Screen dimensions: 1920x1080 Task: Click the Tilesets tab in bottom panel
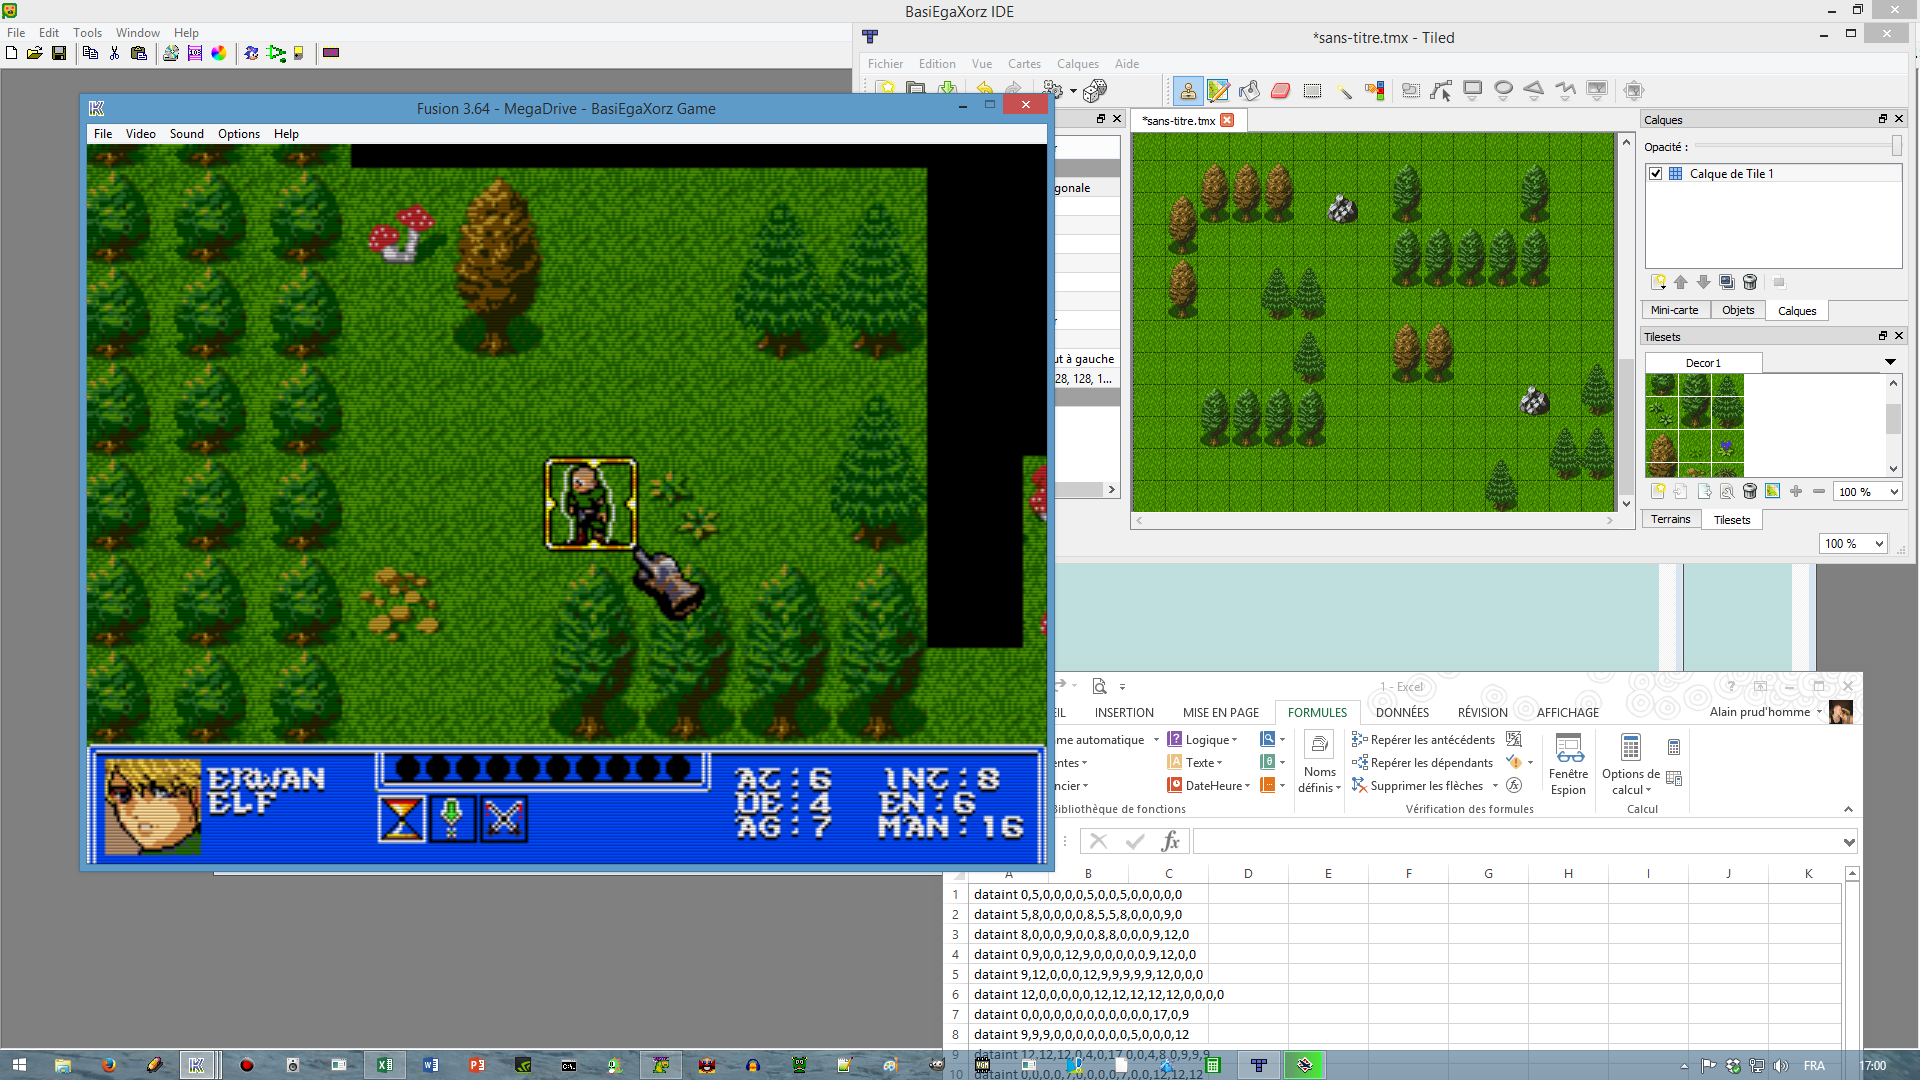pos(1733,518)
